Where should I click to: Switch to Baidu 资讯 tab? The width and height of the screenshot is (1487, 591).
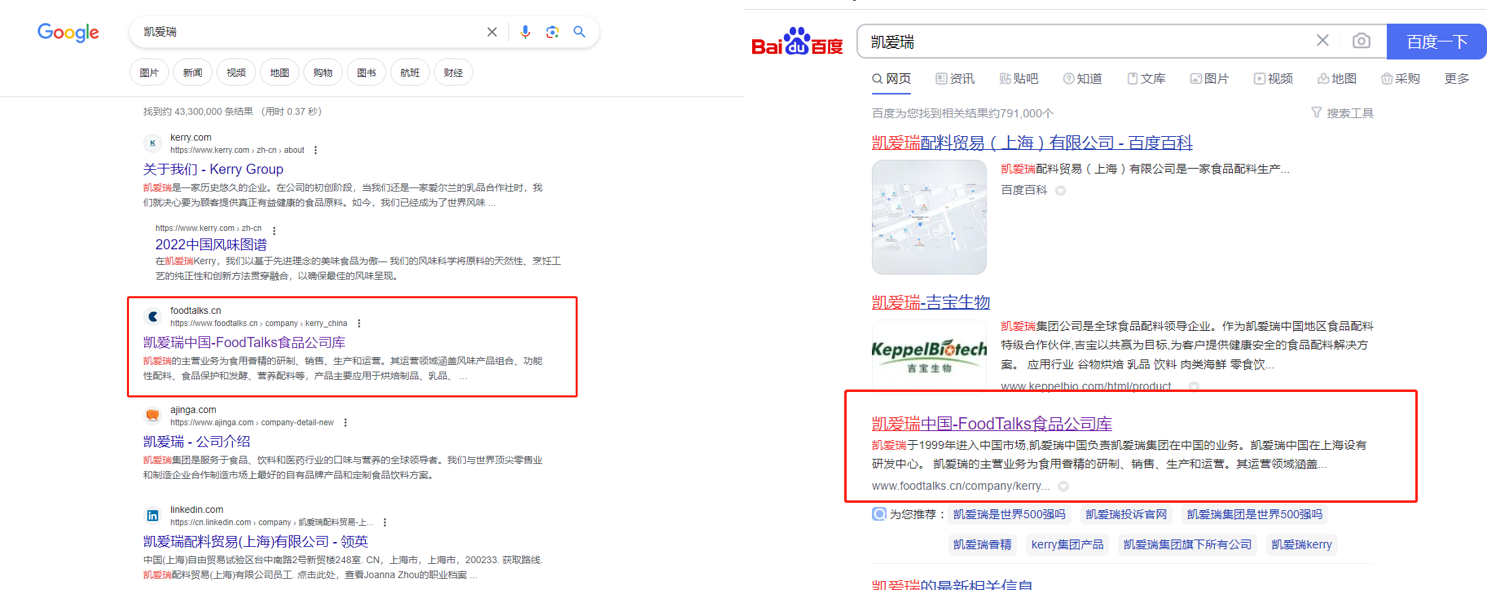pyautogui.click(x=954, y=79)
